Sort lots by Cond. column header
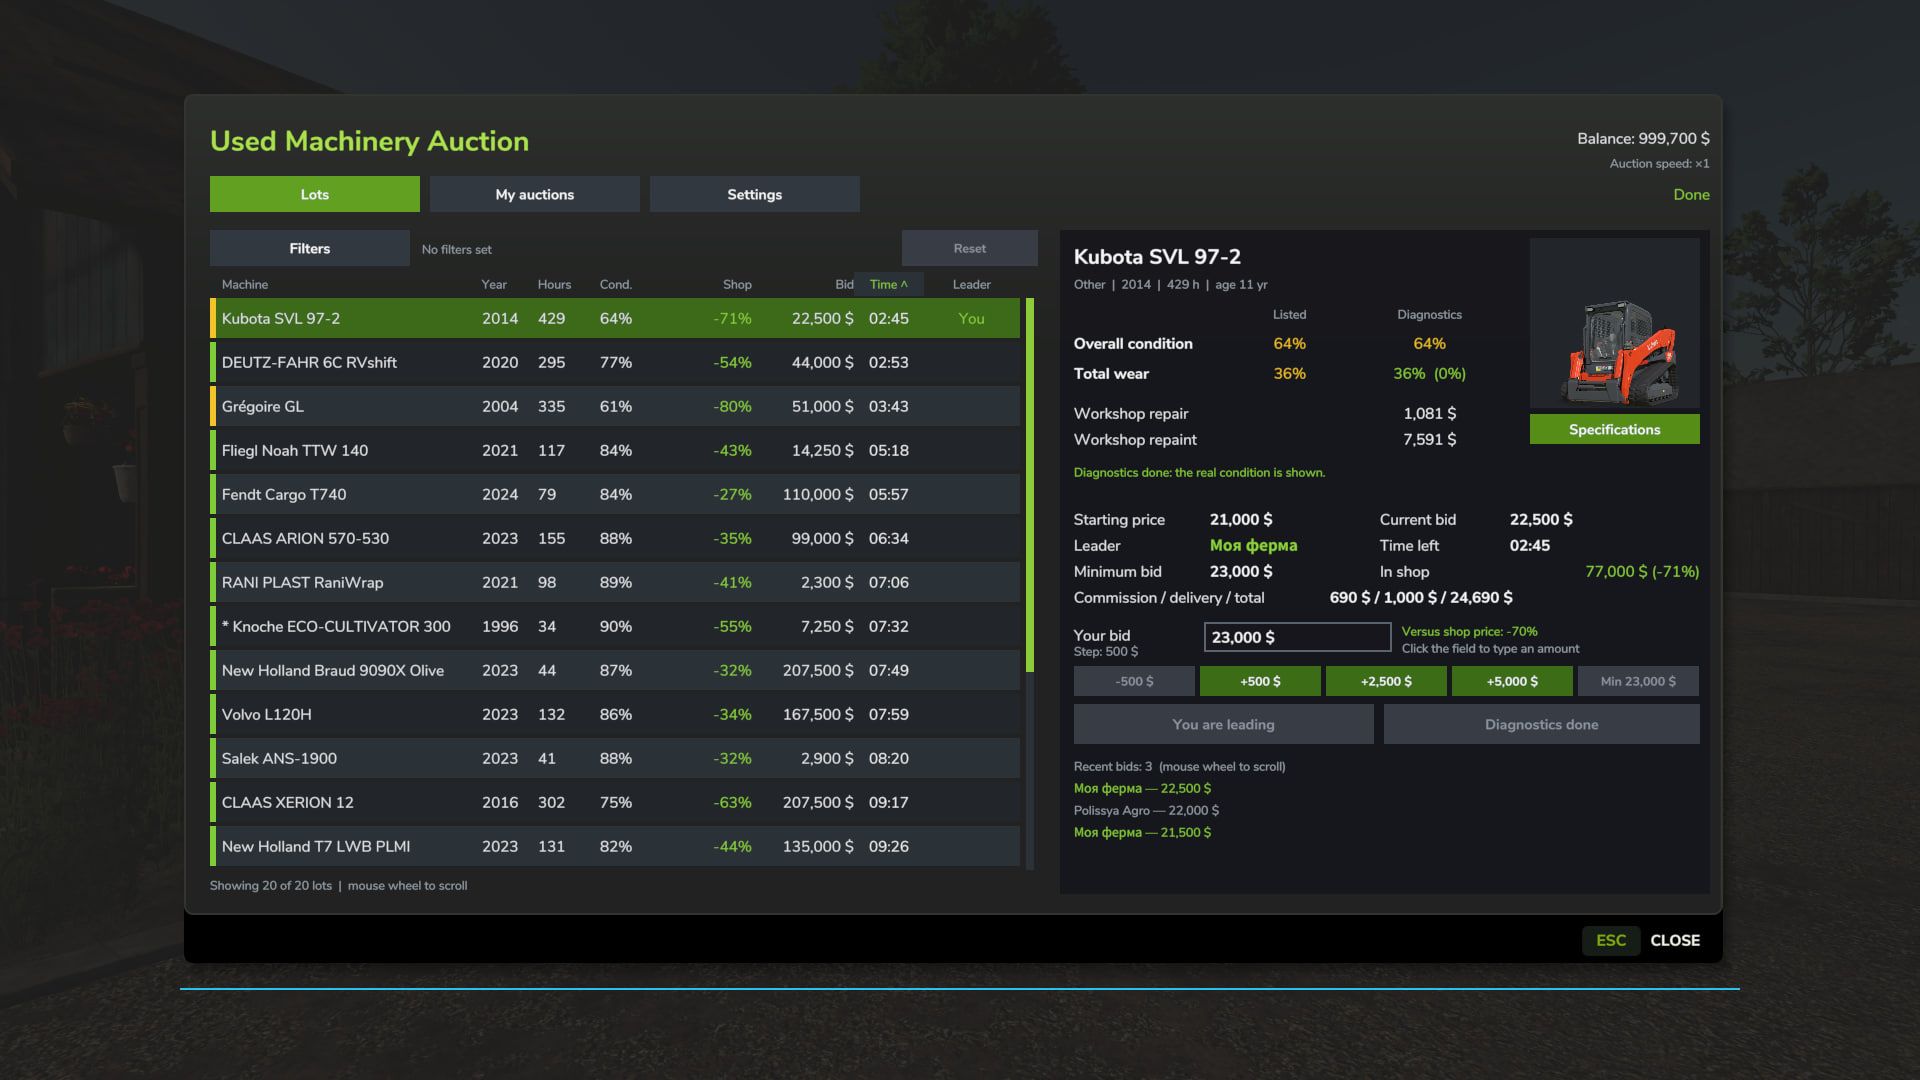The width and height of the screenshot is (1920, 1080). point(615,284)
